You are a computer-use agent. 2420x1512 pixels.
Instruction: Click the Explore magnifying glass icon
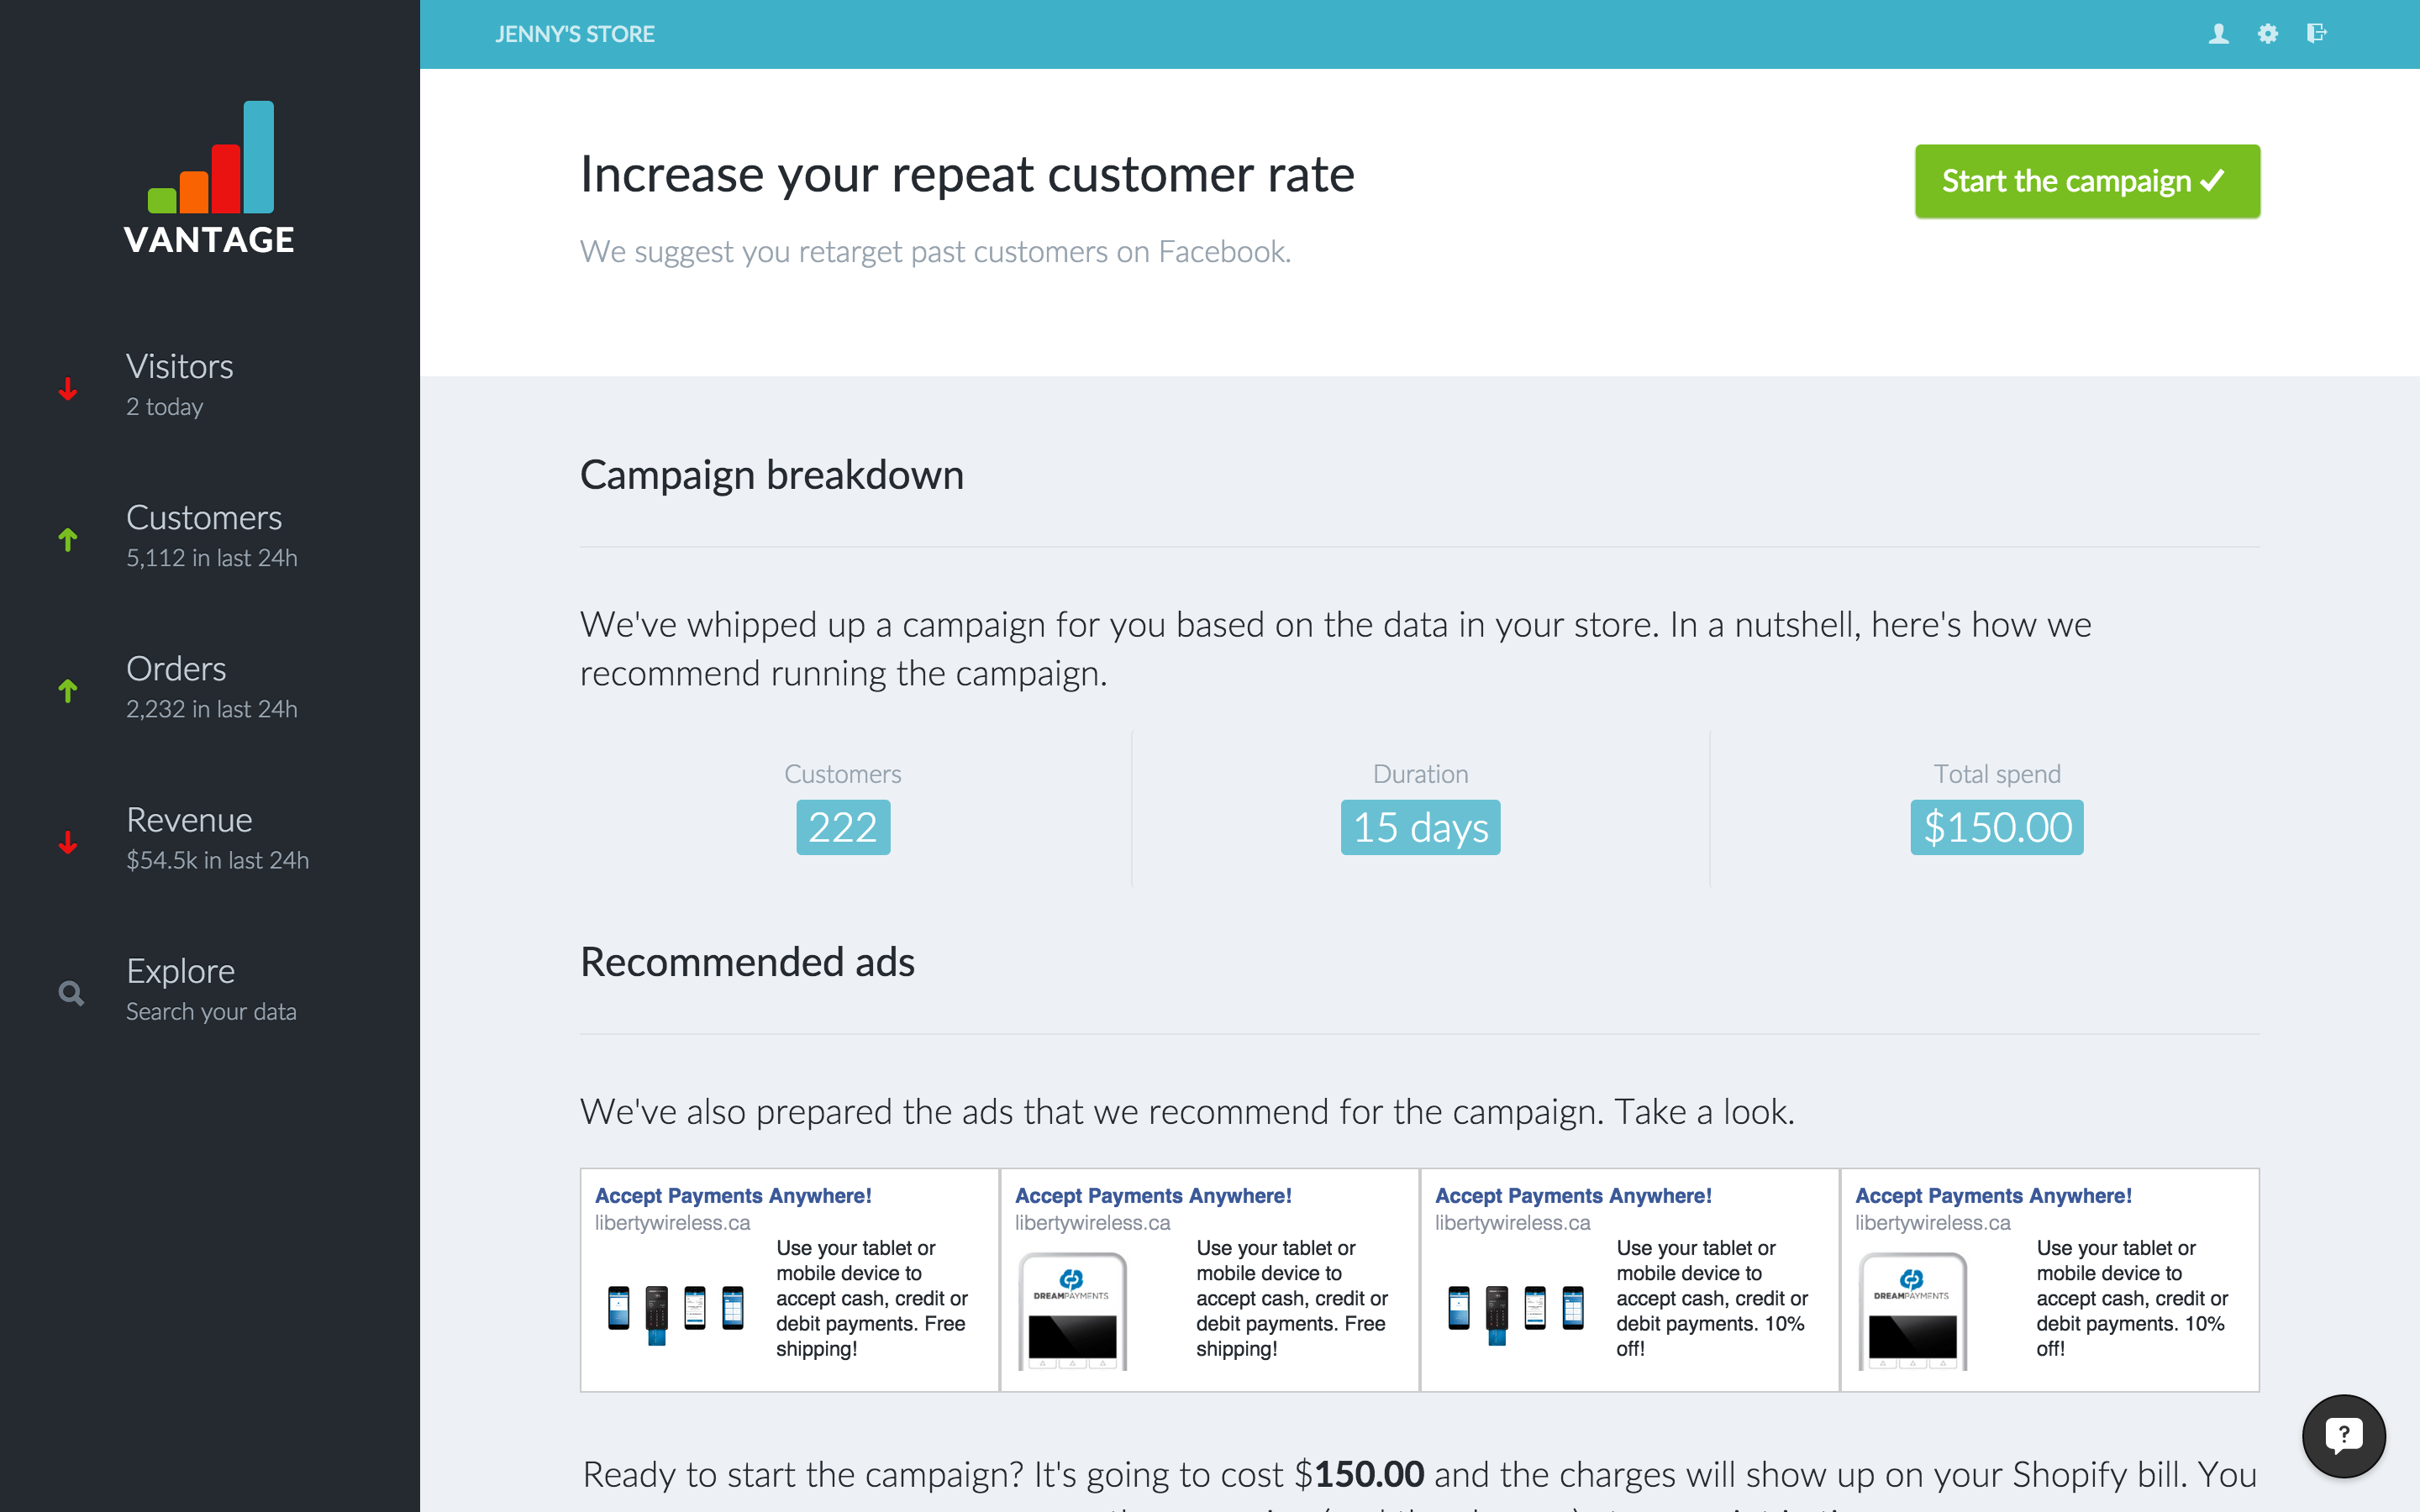click(x=70, y=992)
